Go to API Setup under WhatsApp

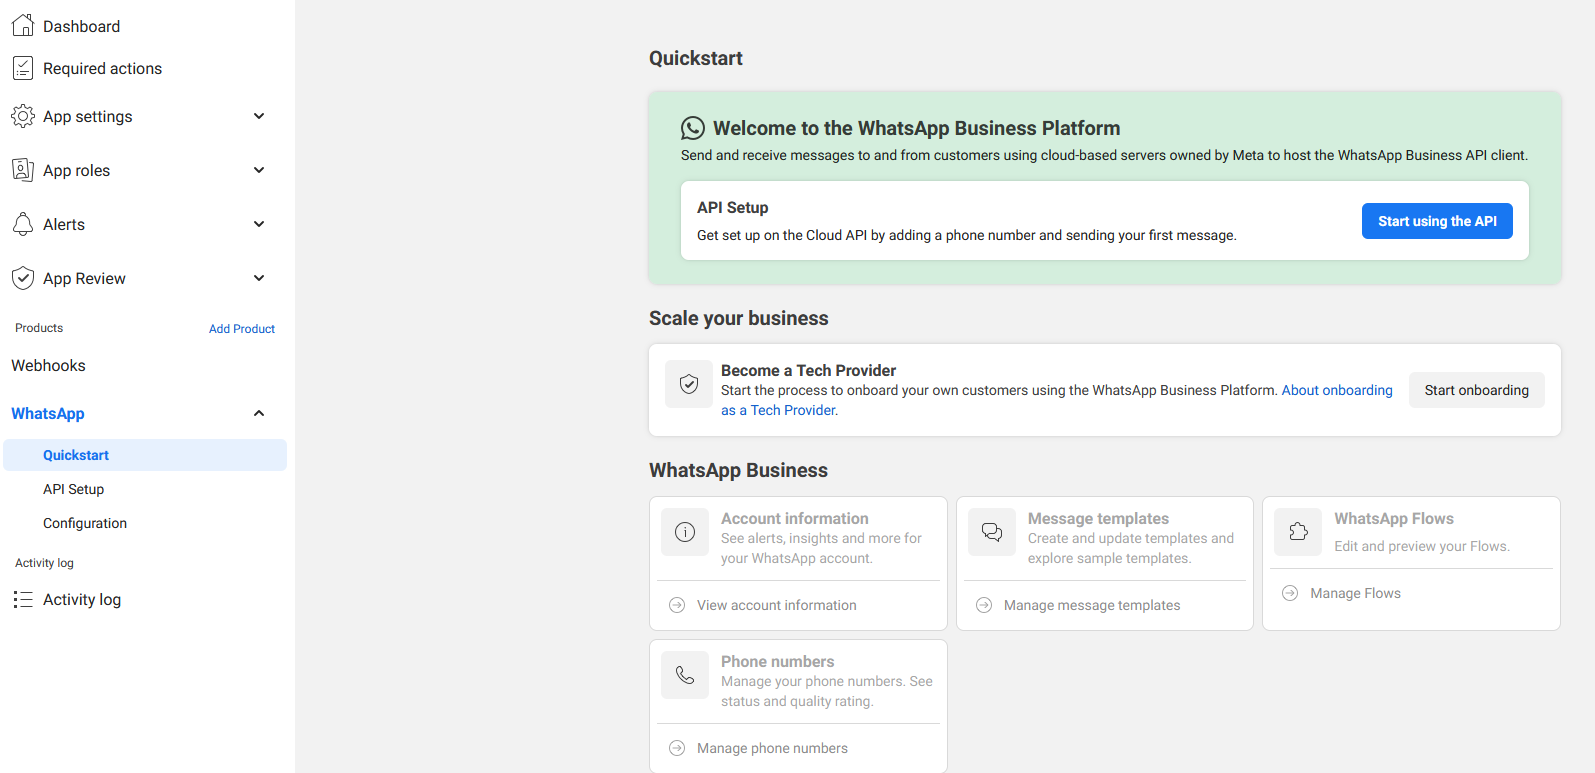tap(73, 489)
